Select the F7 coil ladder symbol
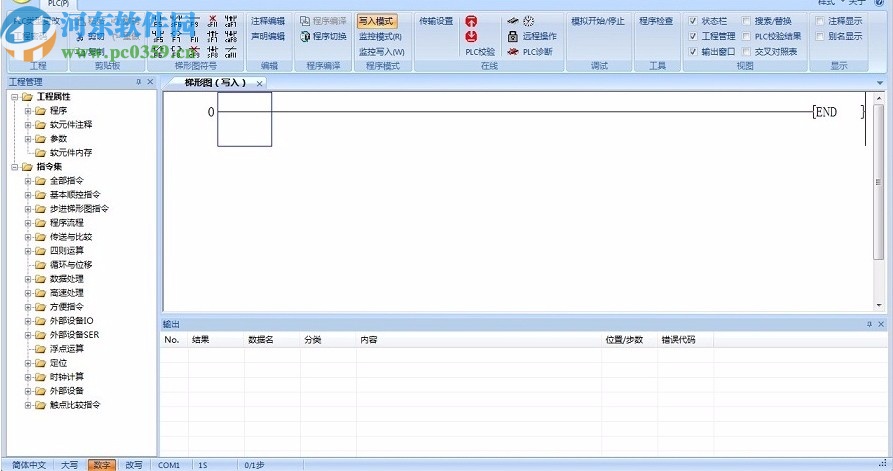Image resolution: width=893 pixels, height=471 pixels. pyautogui.click(x=177, y=37)
